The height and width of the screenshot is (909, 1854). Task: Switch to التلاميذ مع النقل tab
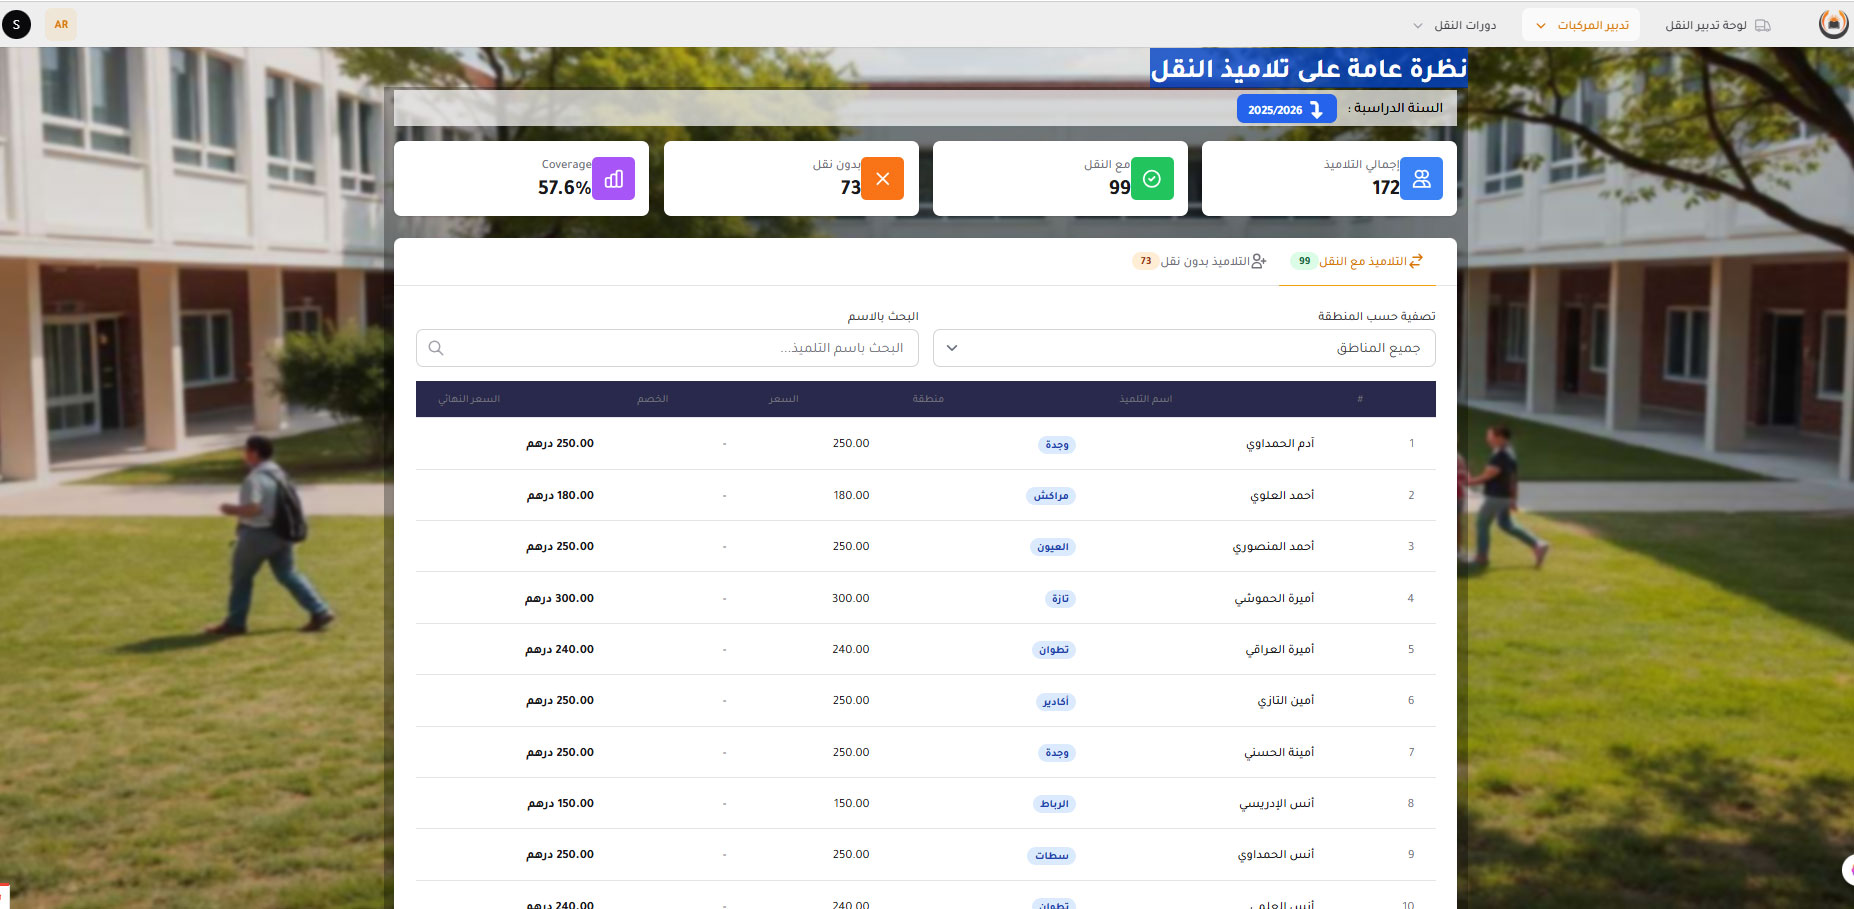[1357, 261]
